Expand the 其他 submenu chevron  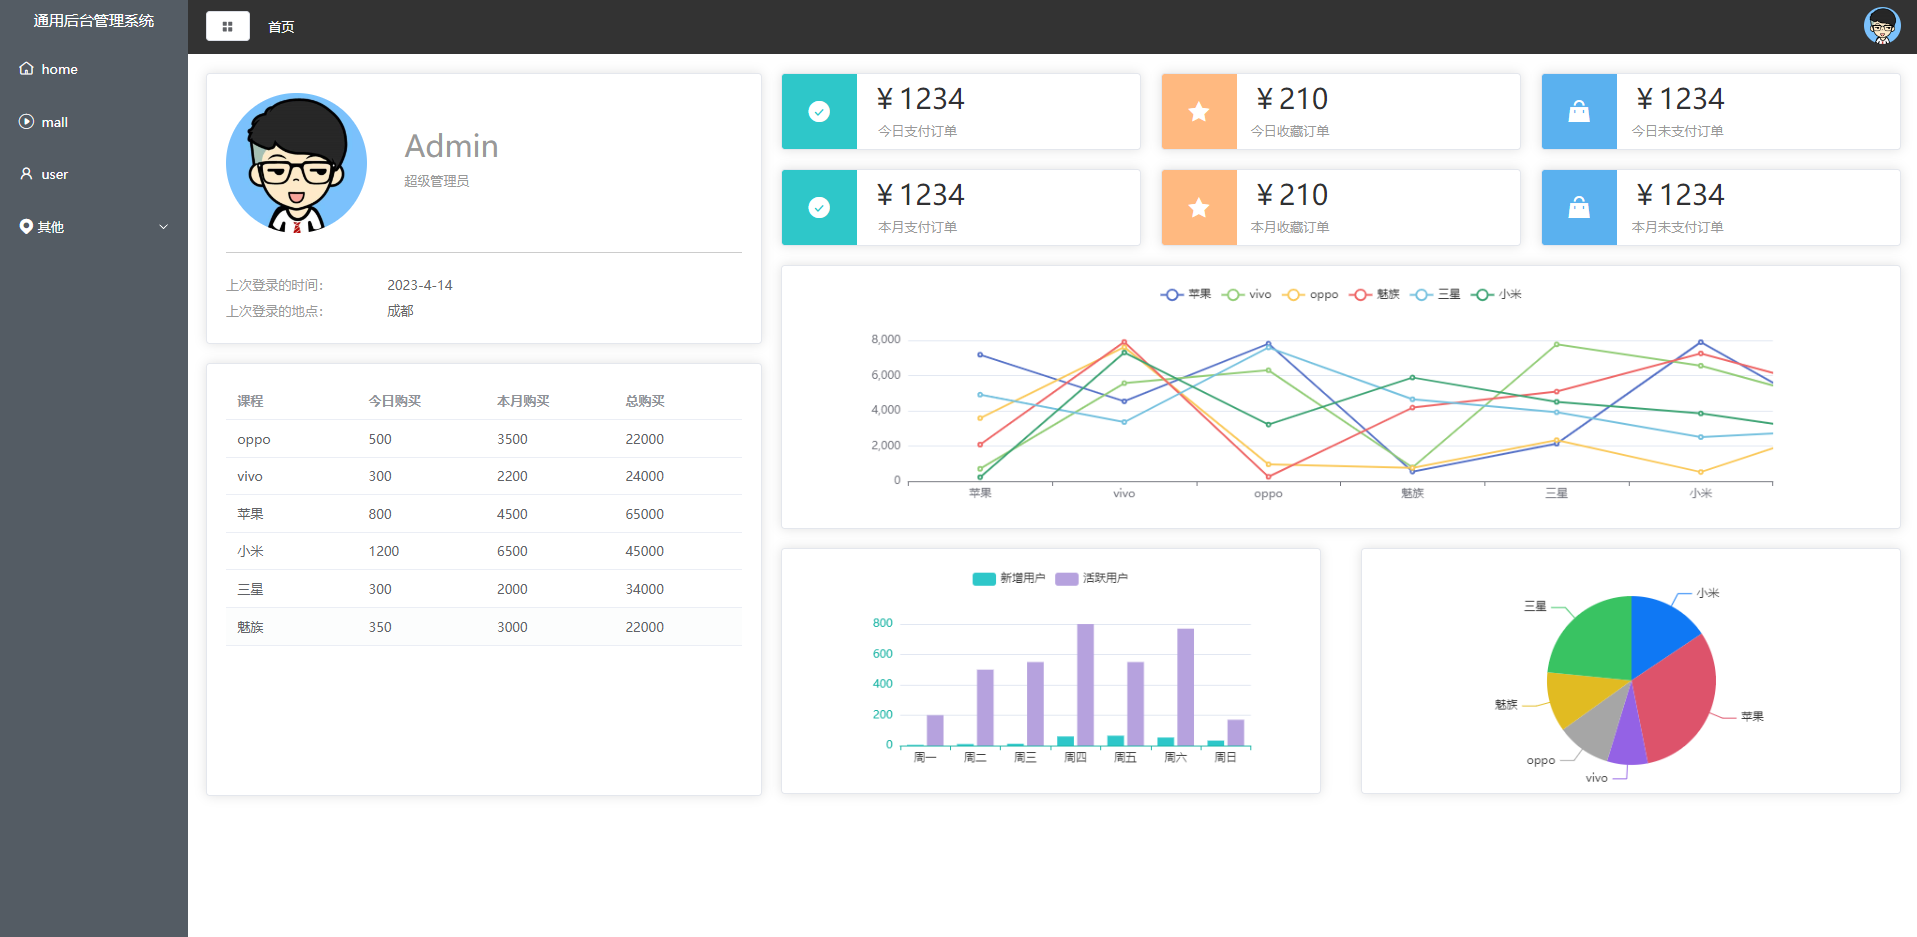(x=164, y=227)
